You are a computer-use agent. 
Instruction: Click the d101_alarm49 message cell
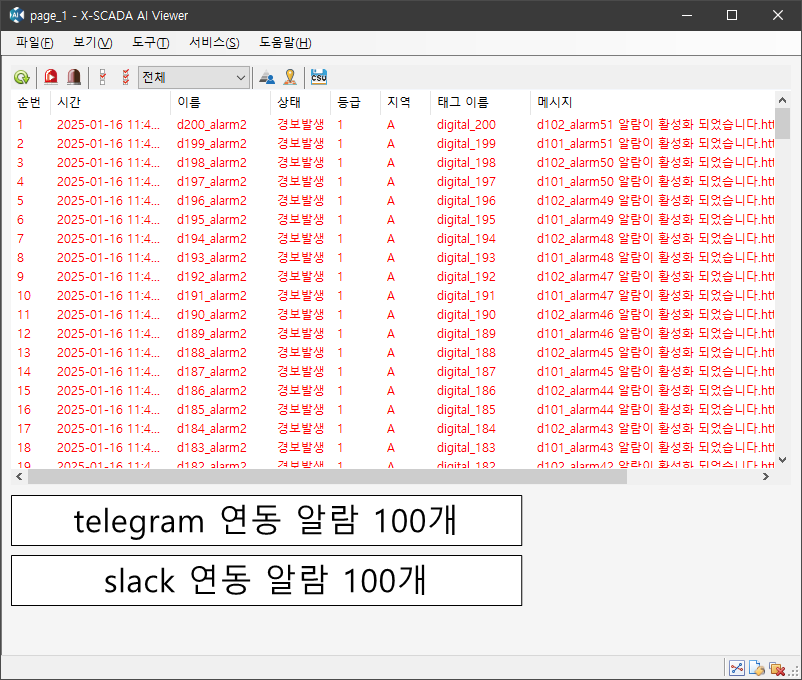coord(655,220)
